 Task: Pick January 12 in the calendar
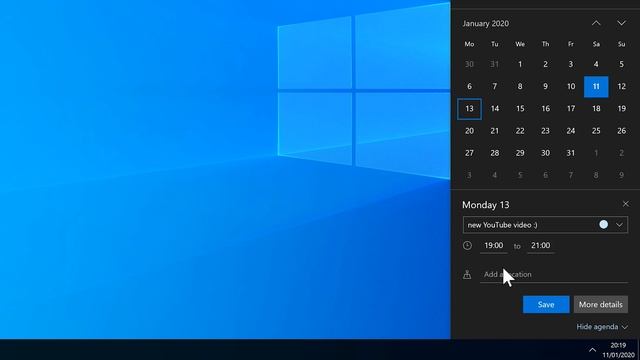click(621, 87)
